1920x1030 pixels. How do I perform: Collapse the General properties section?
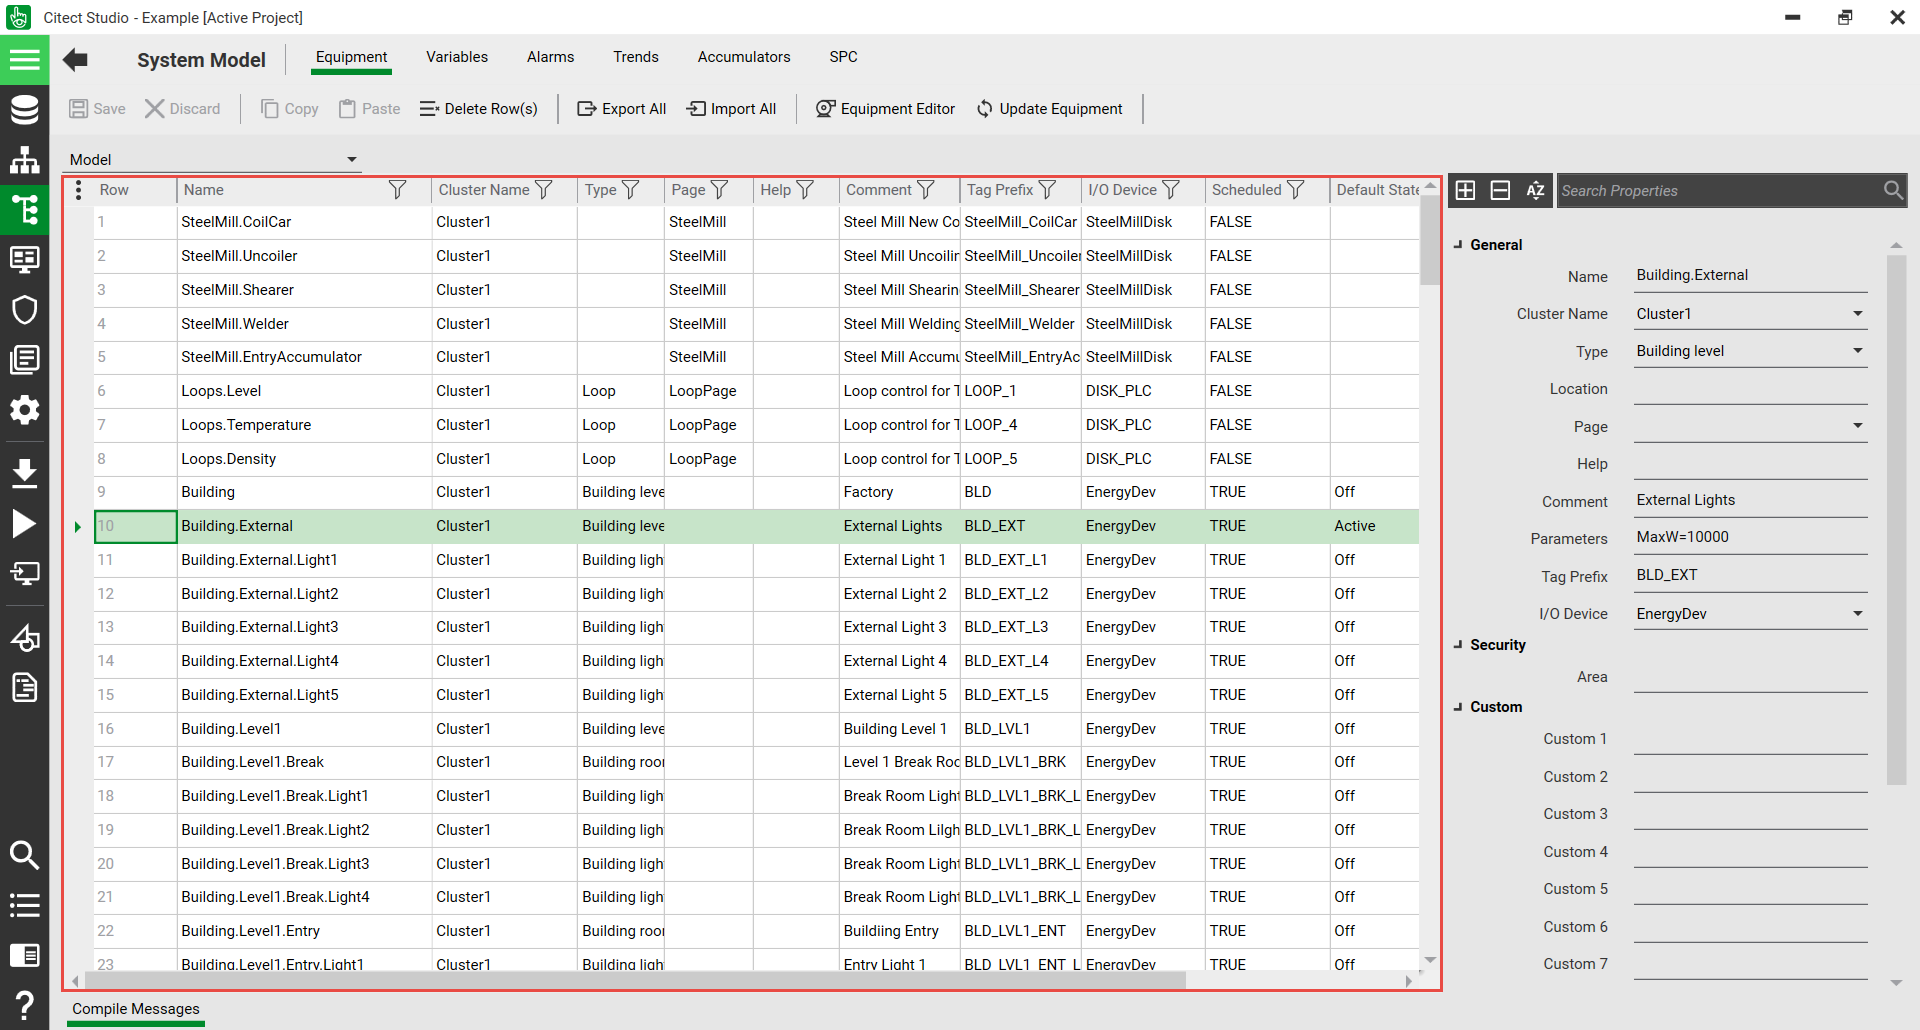(1459, 245)
